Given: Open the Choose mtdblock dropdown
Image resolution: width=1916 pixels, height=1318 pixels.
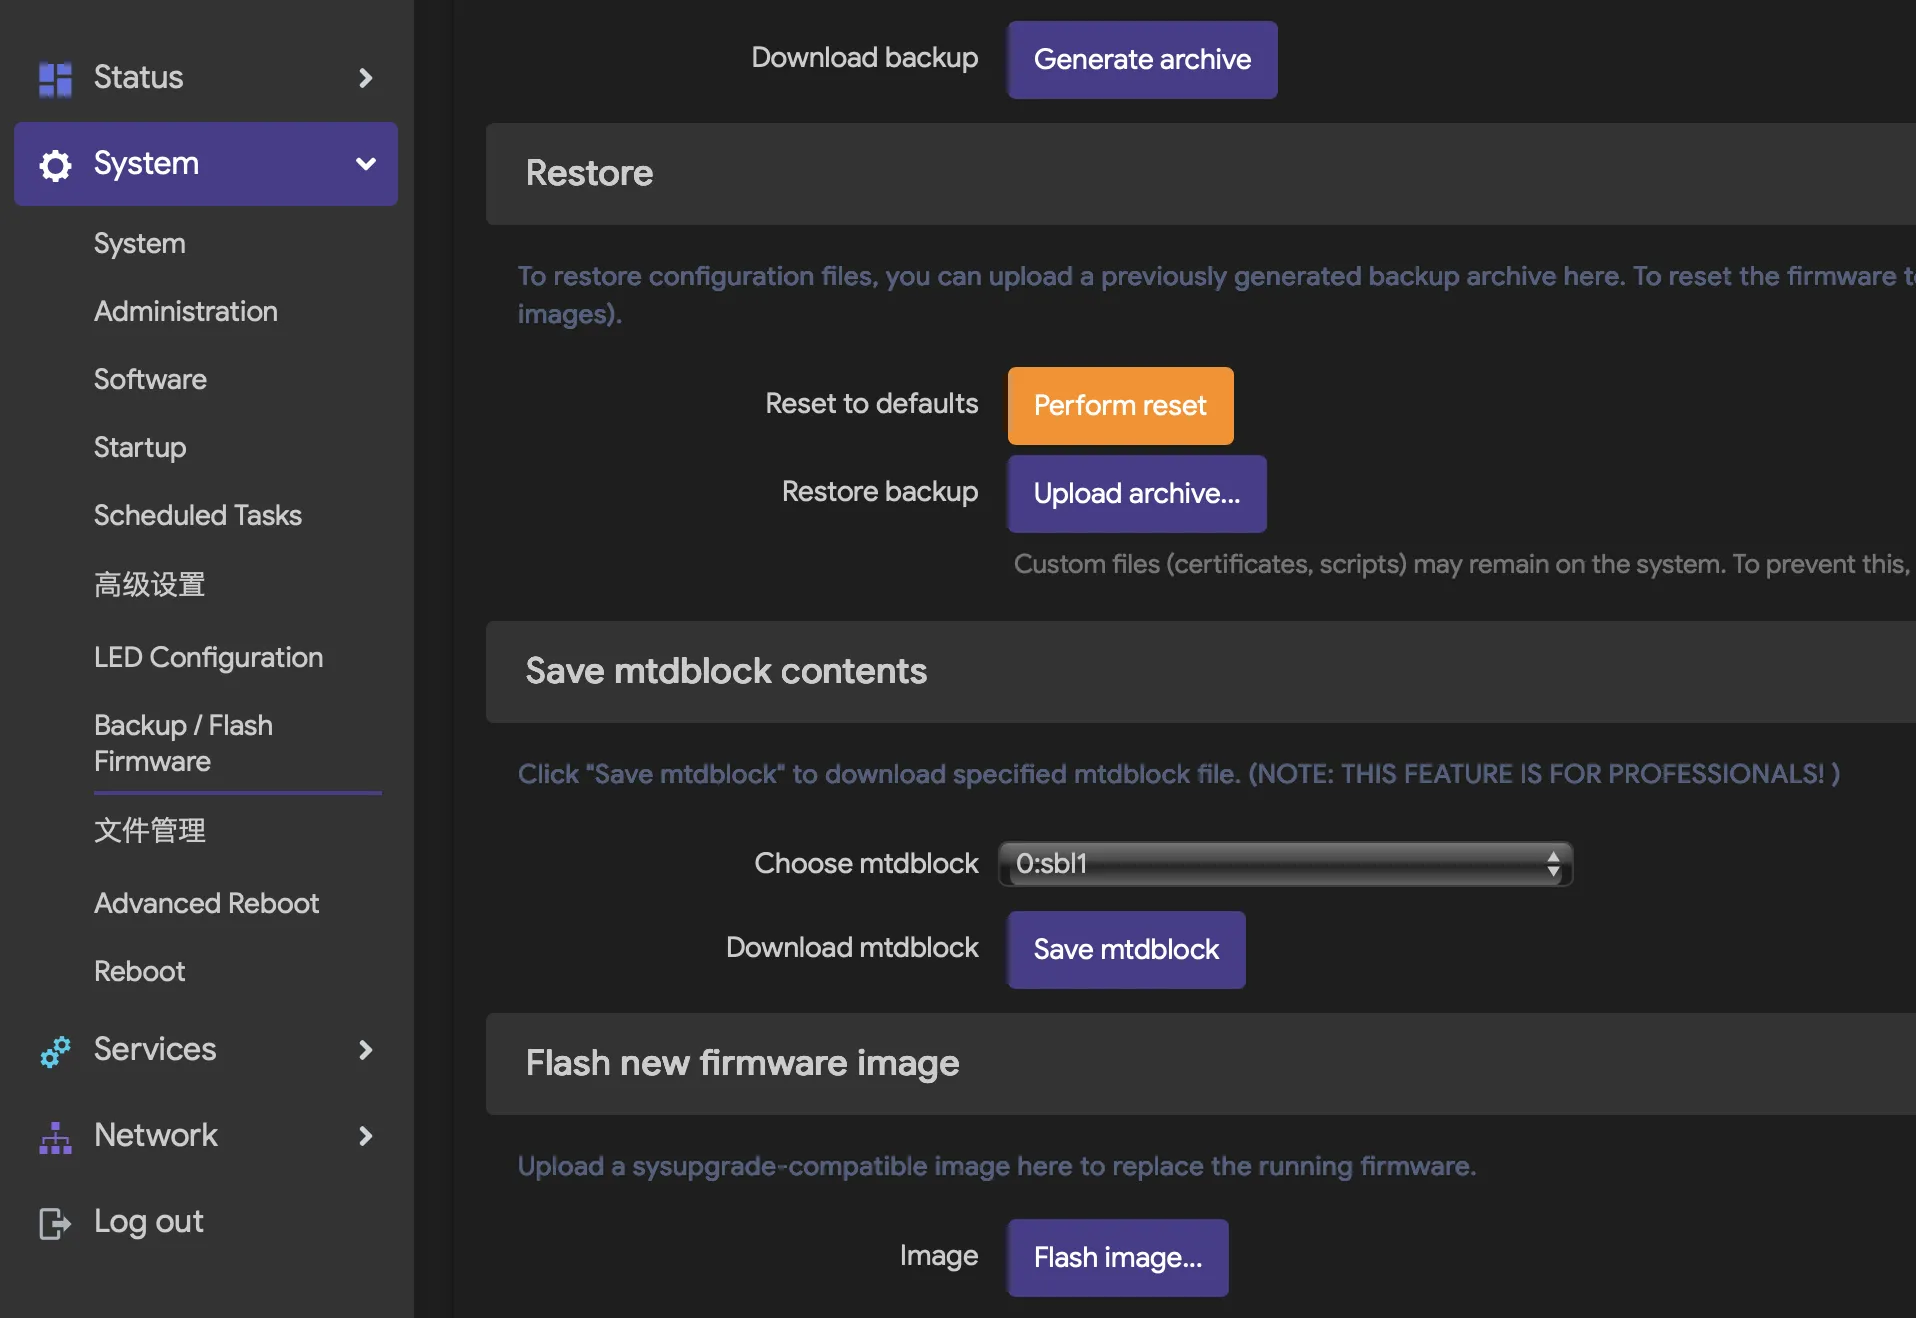Looking at the screenshot, I should coord(1283,864).
